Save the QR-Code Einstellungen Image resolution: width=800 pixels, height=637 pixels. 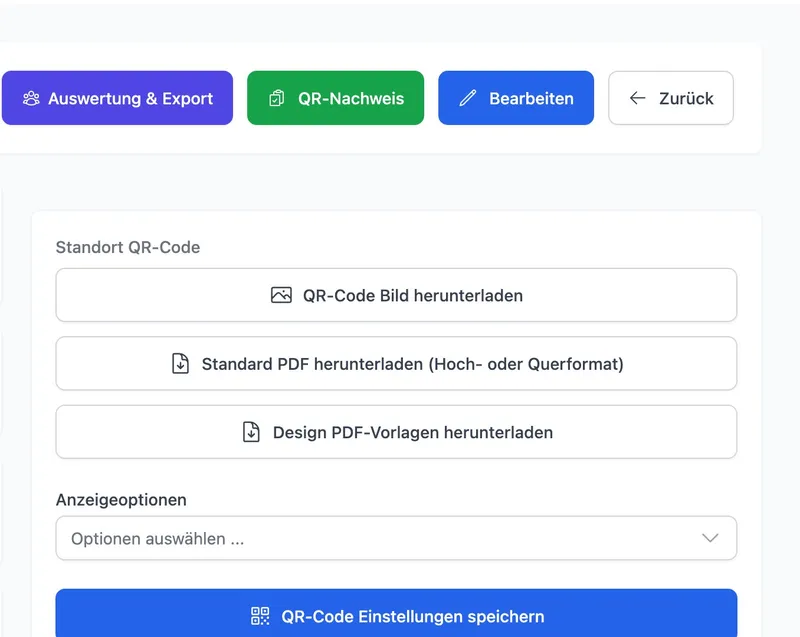396,614
